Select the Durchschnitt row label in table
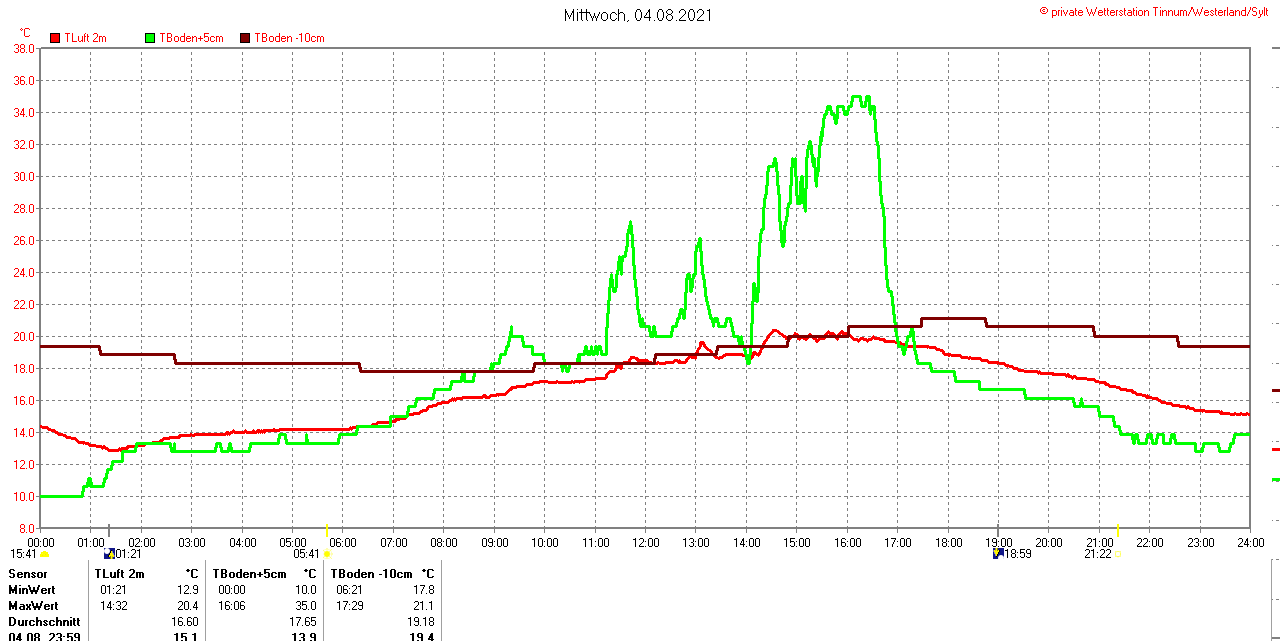The image size is (1280, 641). [44, 622]
